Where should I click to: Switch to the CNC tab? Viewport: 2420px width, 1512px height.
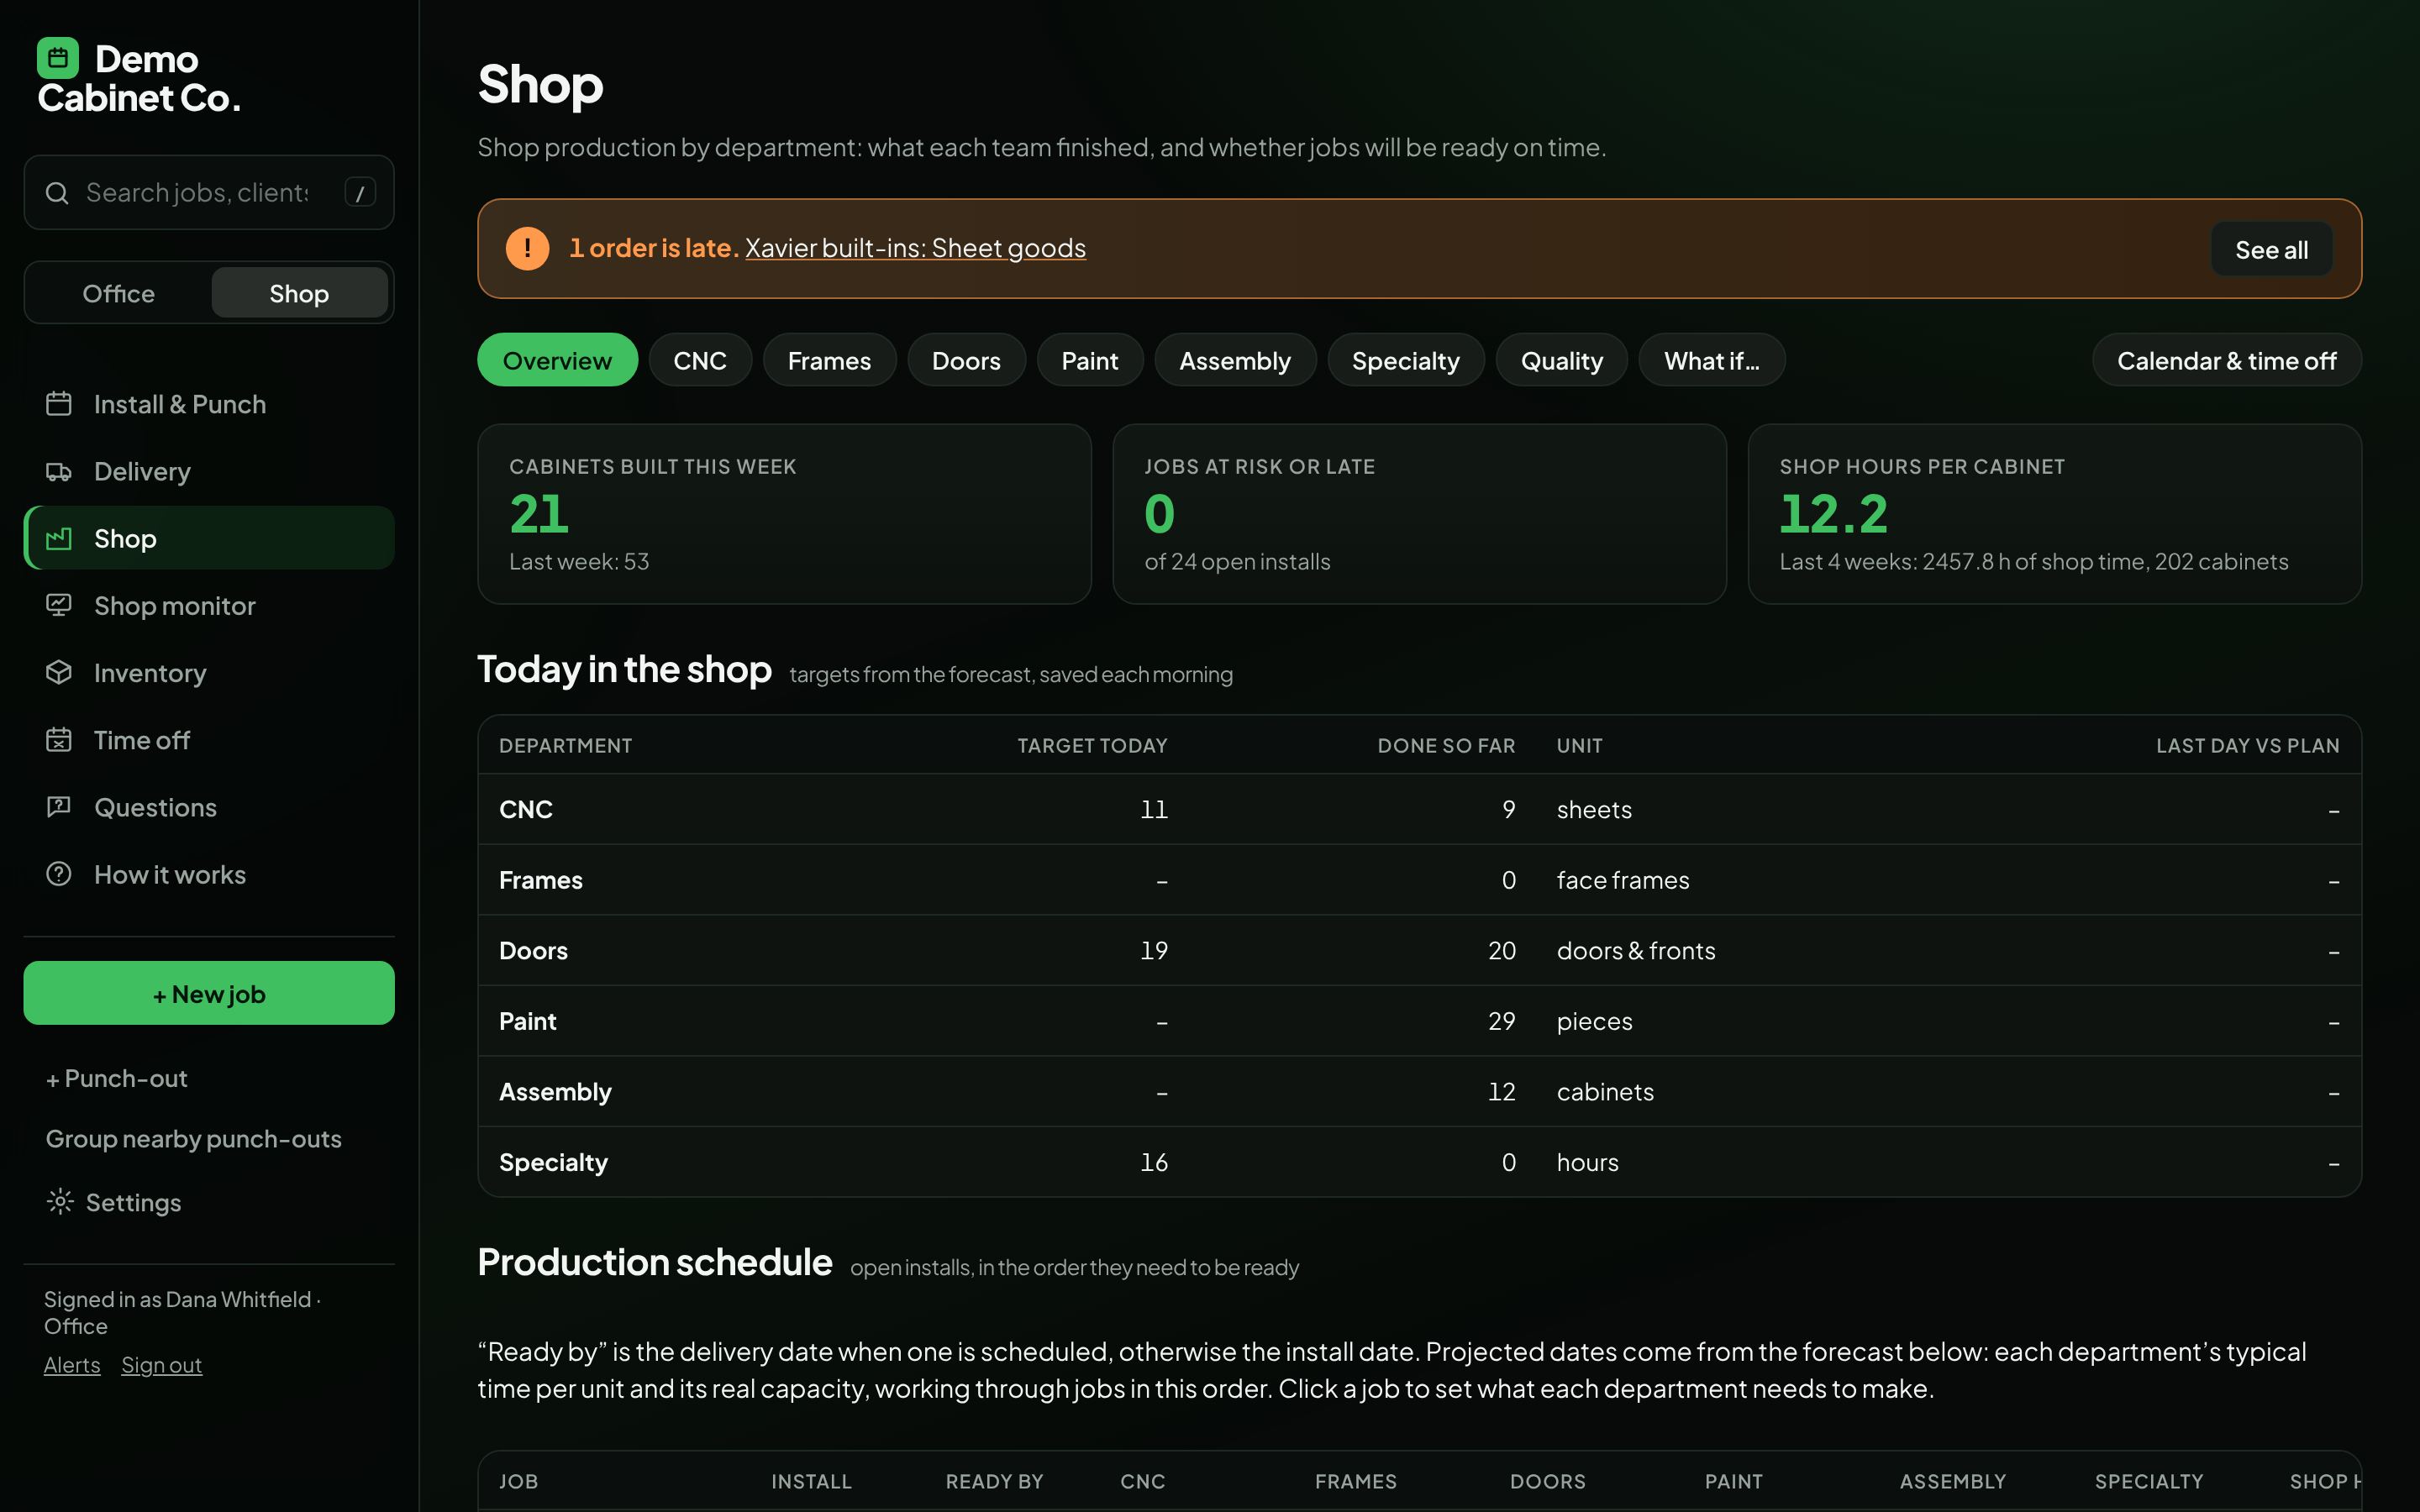click(x=700, y=360)
